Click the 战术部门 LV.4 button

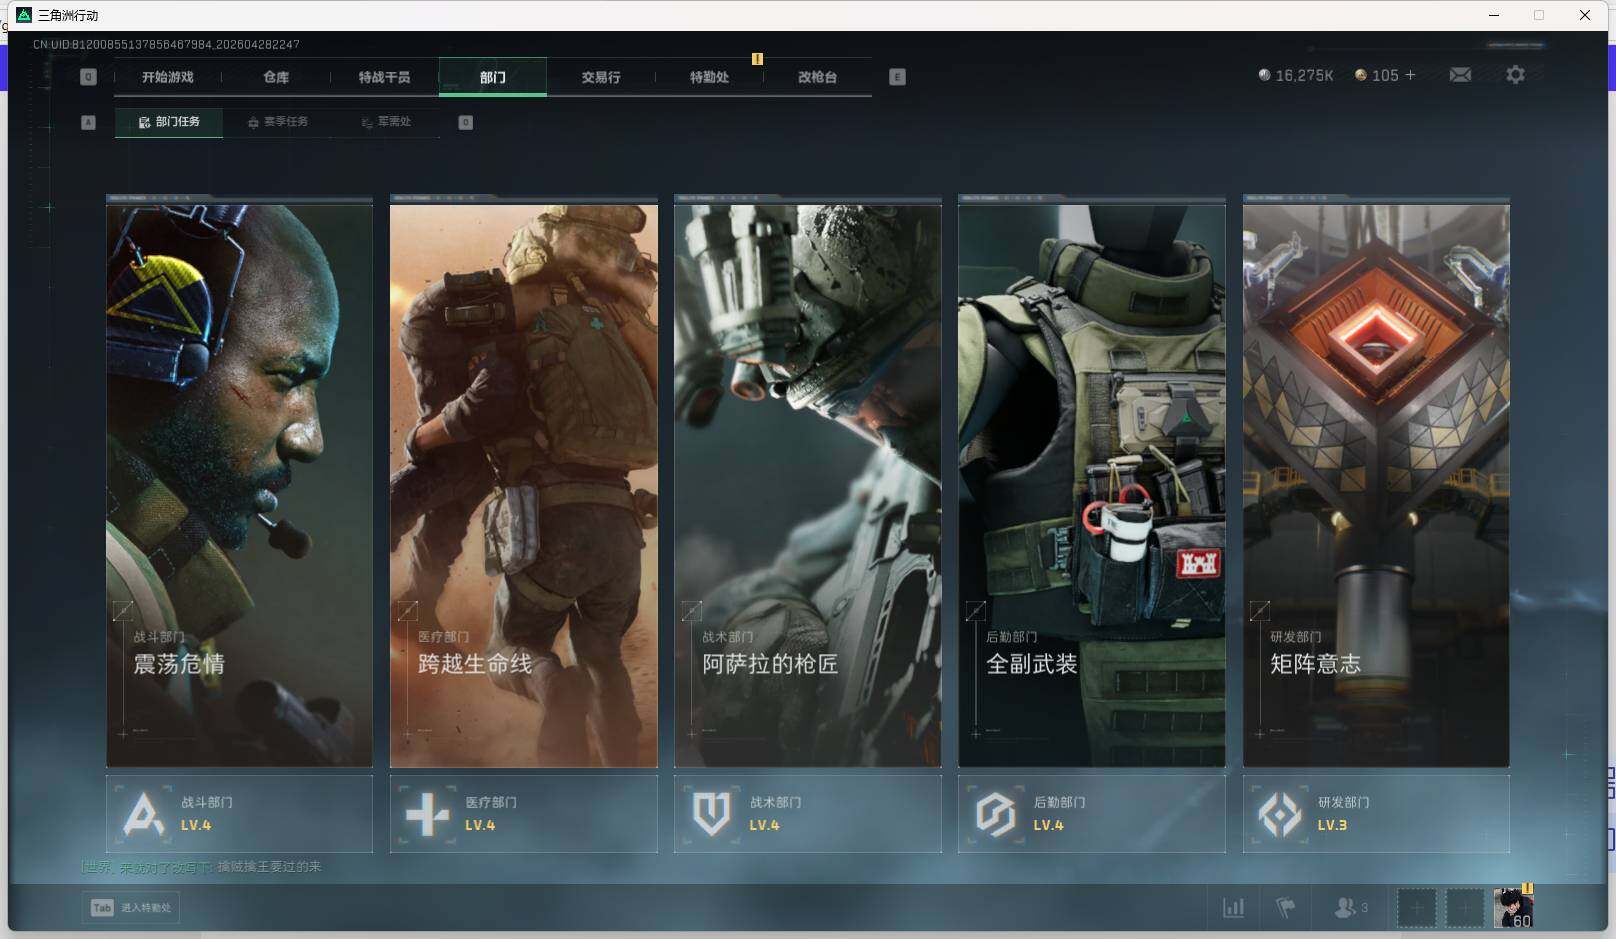[x=808, y=814]
